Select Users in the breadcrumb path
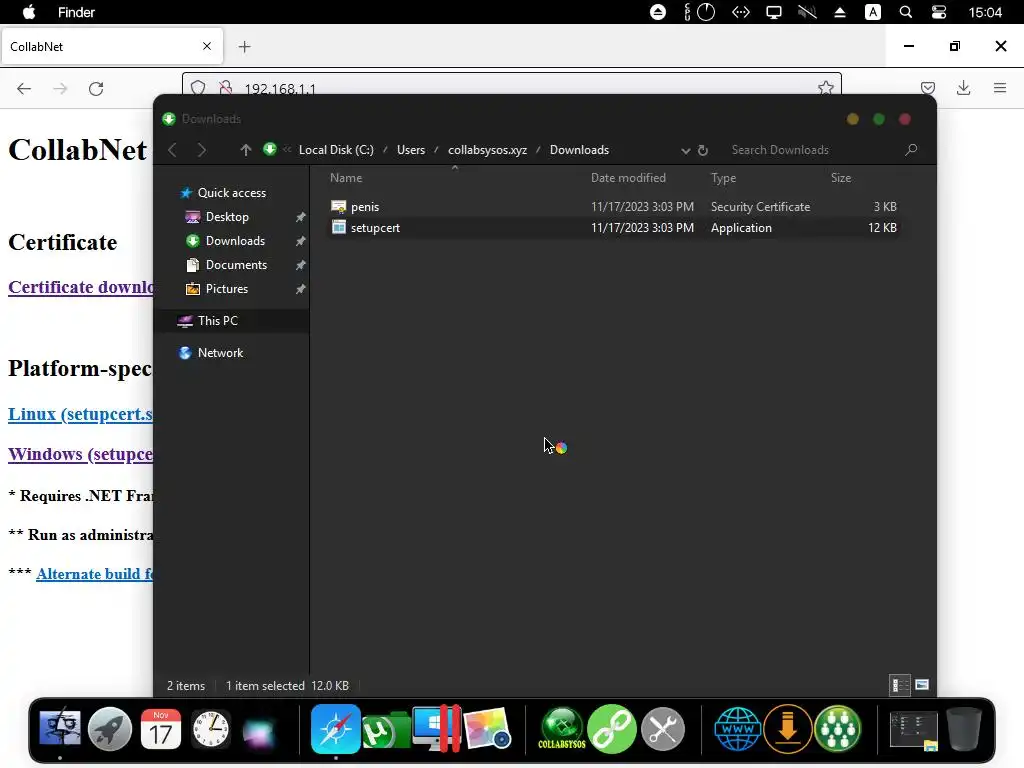Screen dimensions: 1024x768 pos(411,150)
